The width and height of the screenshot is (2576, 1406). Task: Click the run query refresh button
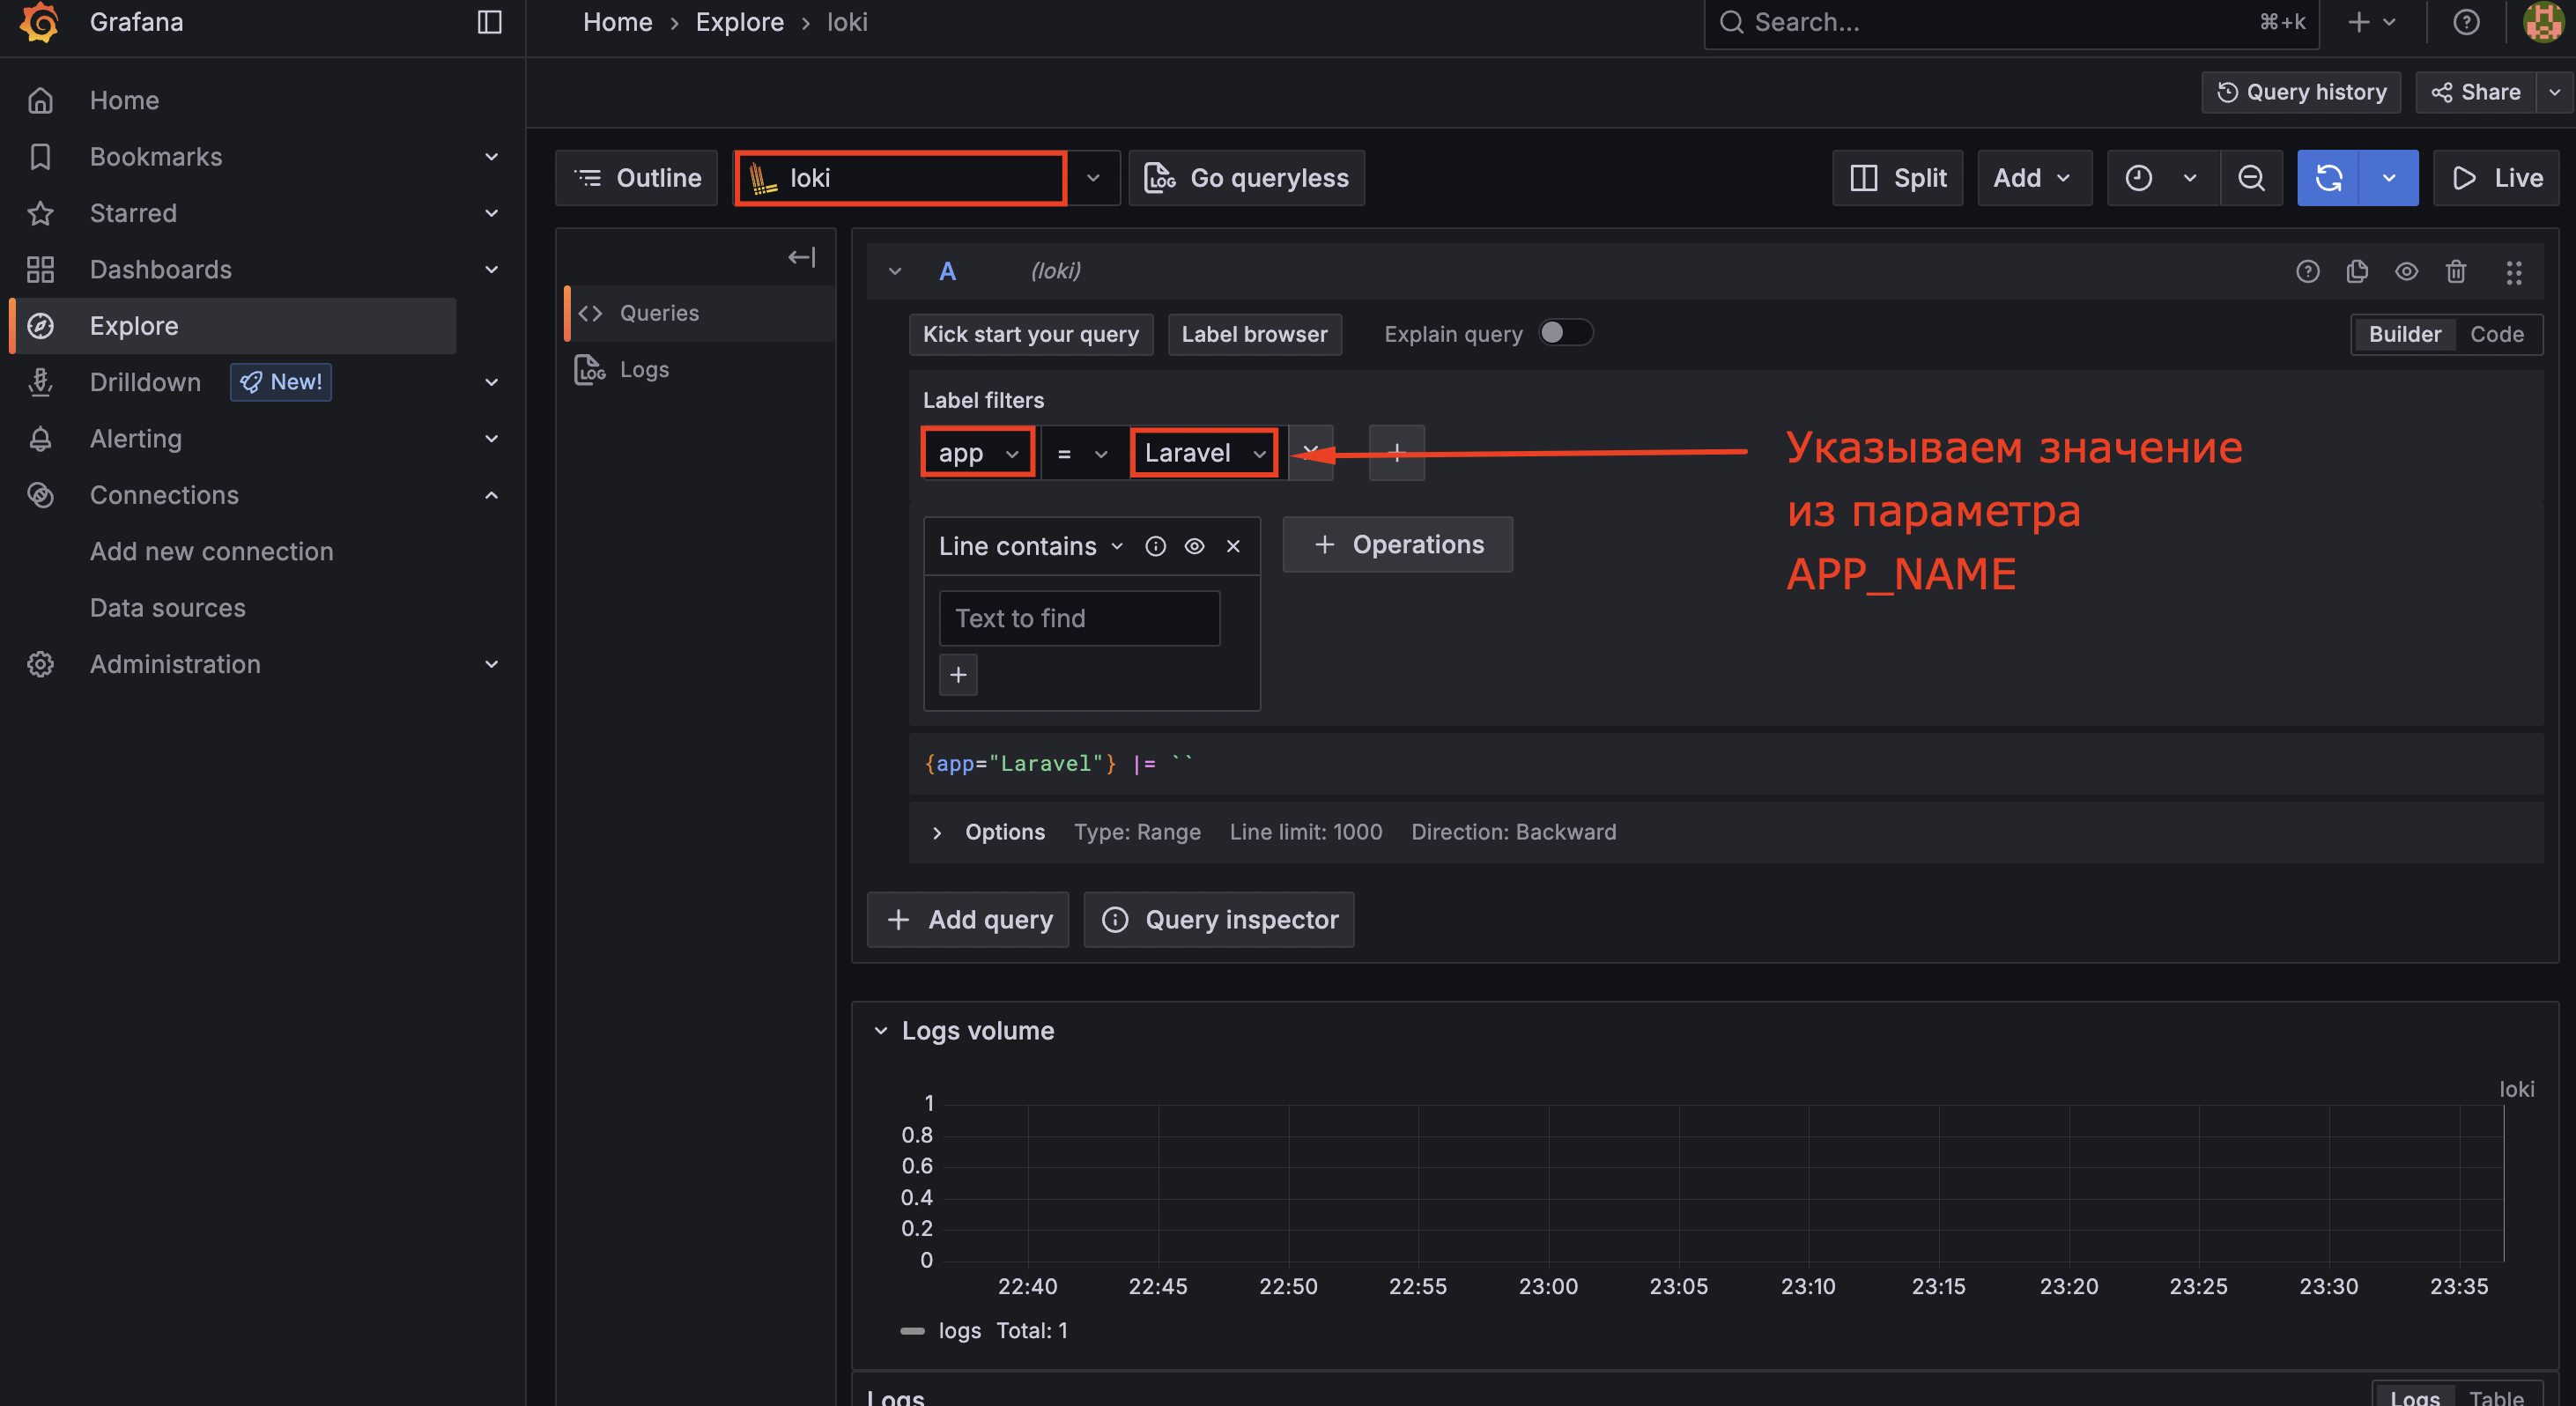pyautogui.click(x=2328, y=178)
